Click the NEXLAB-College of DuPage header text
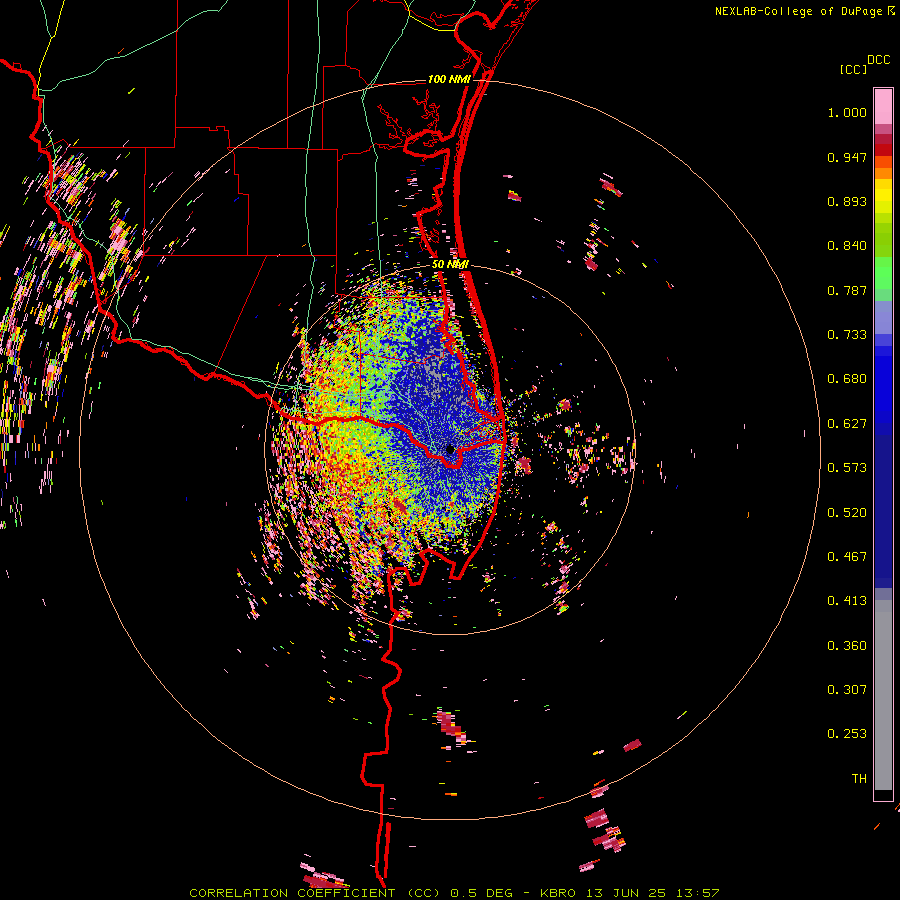Image resolution: width=900 pixels, height=900 pixels. (x=799, y=11)
